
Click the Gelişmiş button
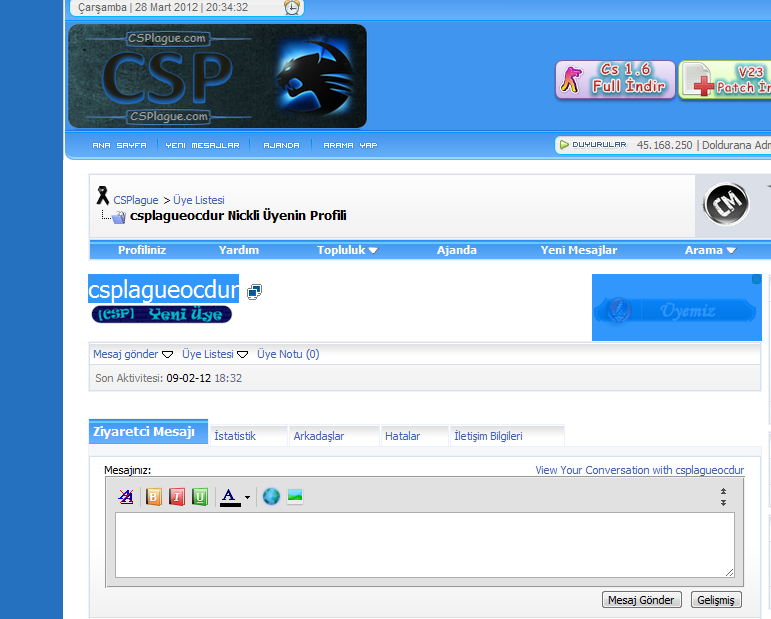click(716, 600)
